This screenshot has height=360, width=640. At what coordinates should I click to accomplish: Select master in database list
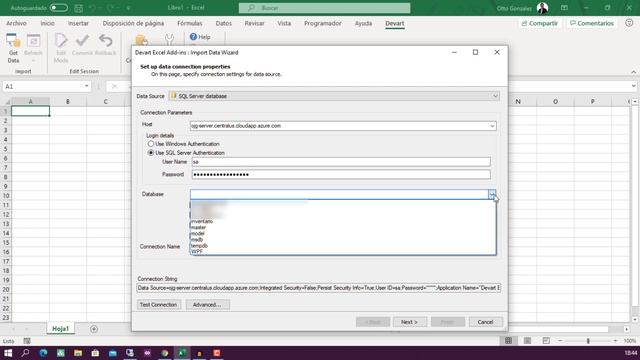(343, 227)
